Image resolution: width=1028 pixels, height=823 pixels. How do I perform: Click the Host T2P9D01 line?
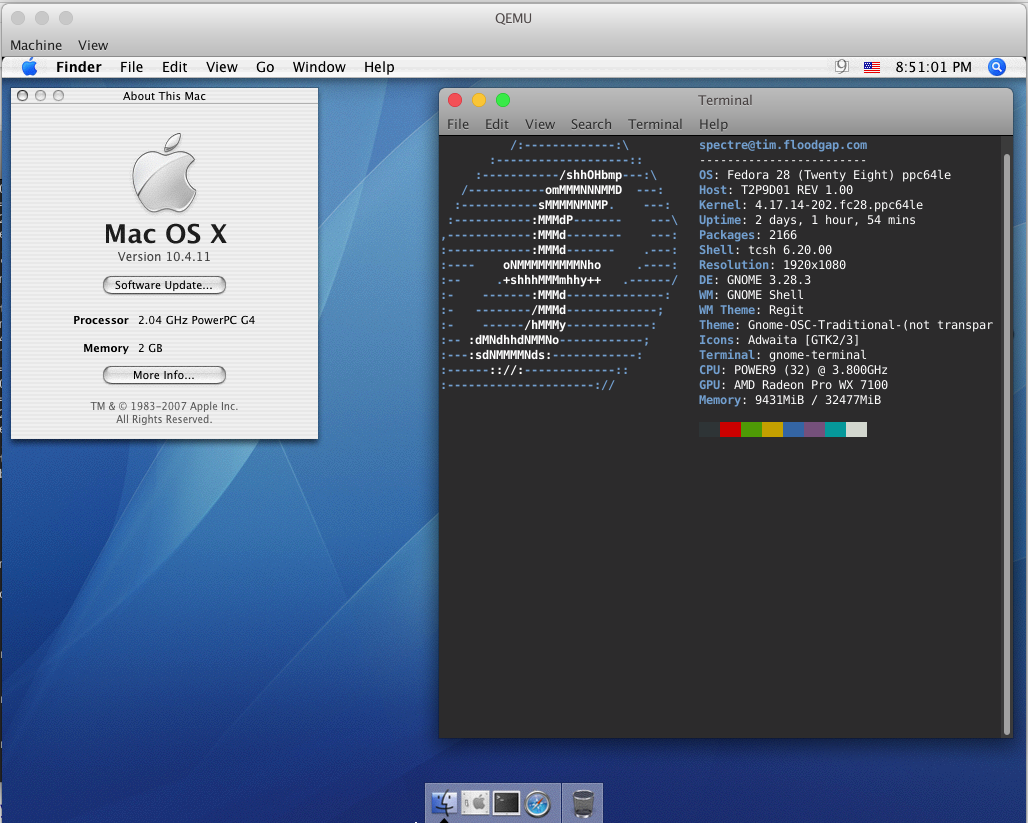click(x=776, y=190)
